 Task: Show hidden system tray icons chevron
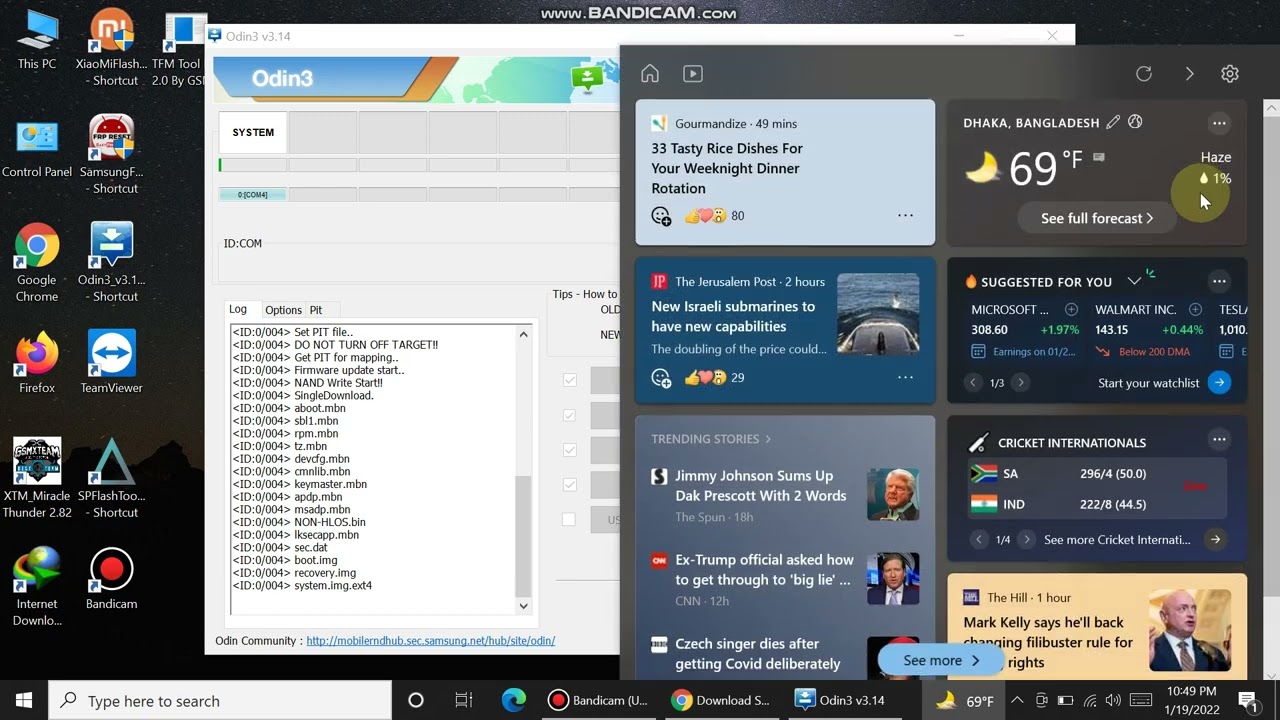pyautogui.click(x=1017, y=701)
